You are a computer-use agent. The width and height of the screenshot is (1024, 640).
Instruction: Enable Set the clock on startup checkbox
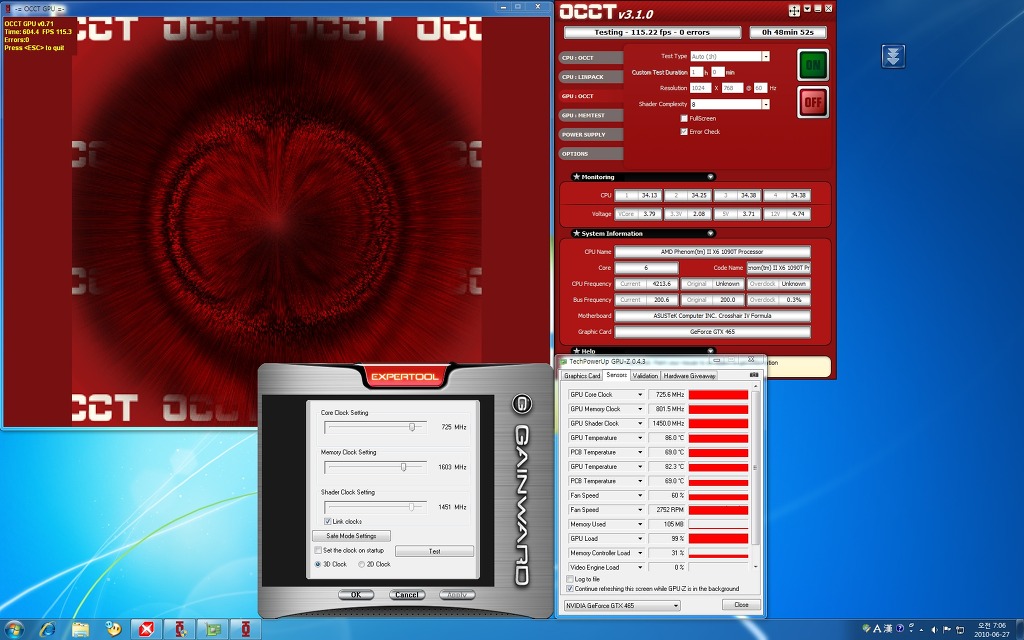tap(318, 551)
